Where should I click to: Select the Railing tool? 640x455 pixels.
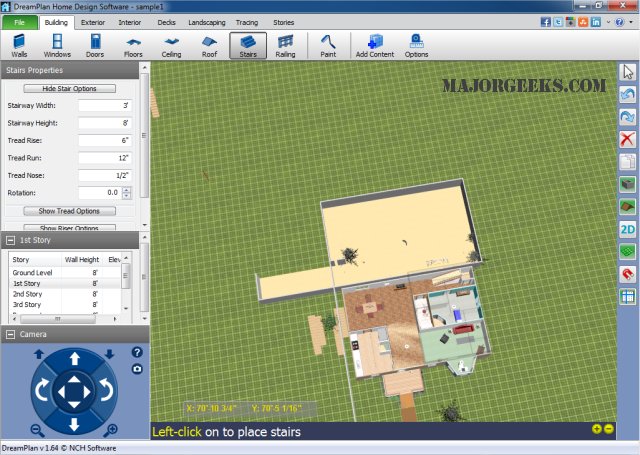(285, 46)
